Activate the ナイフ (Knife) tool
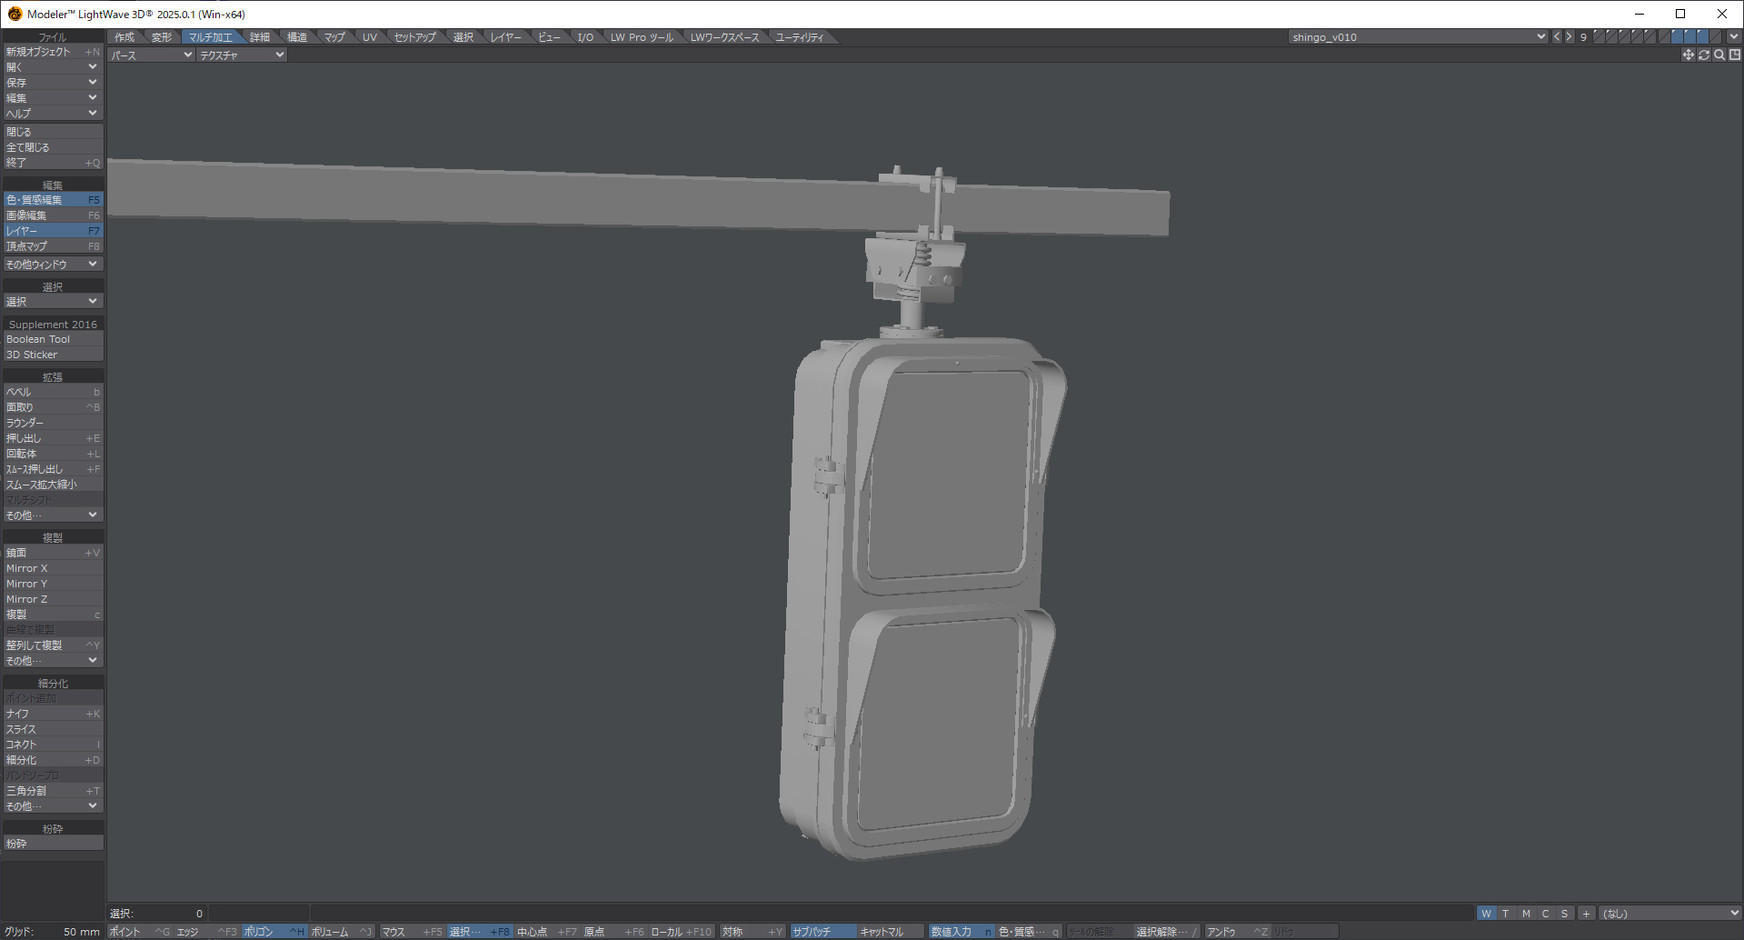This screenshot has height=940, width=1744. (52, 714)
